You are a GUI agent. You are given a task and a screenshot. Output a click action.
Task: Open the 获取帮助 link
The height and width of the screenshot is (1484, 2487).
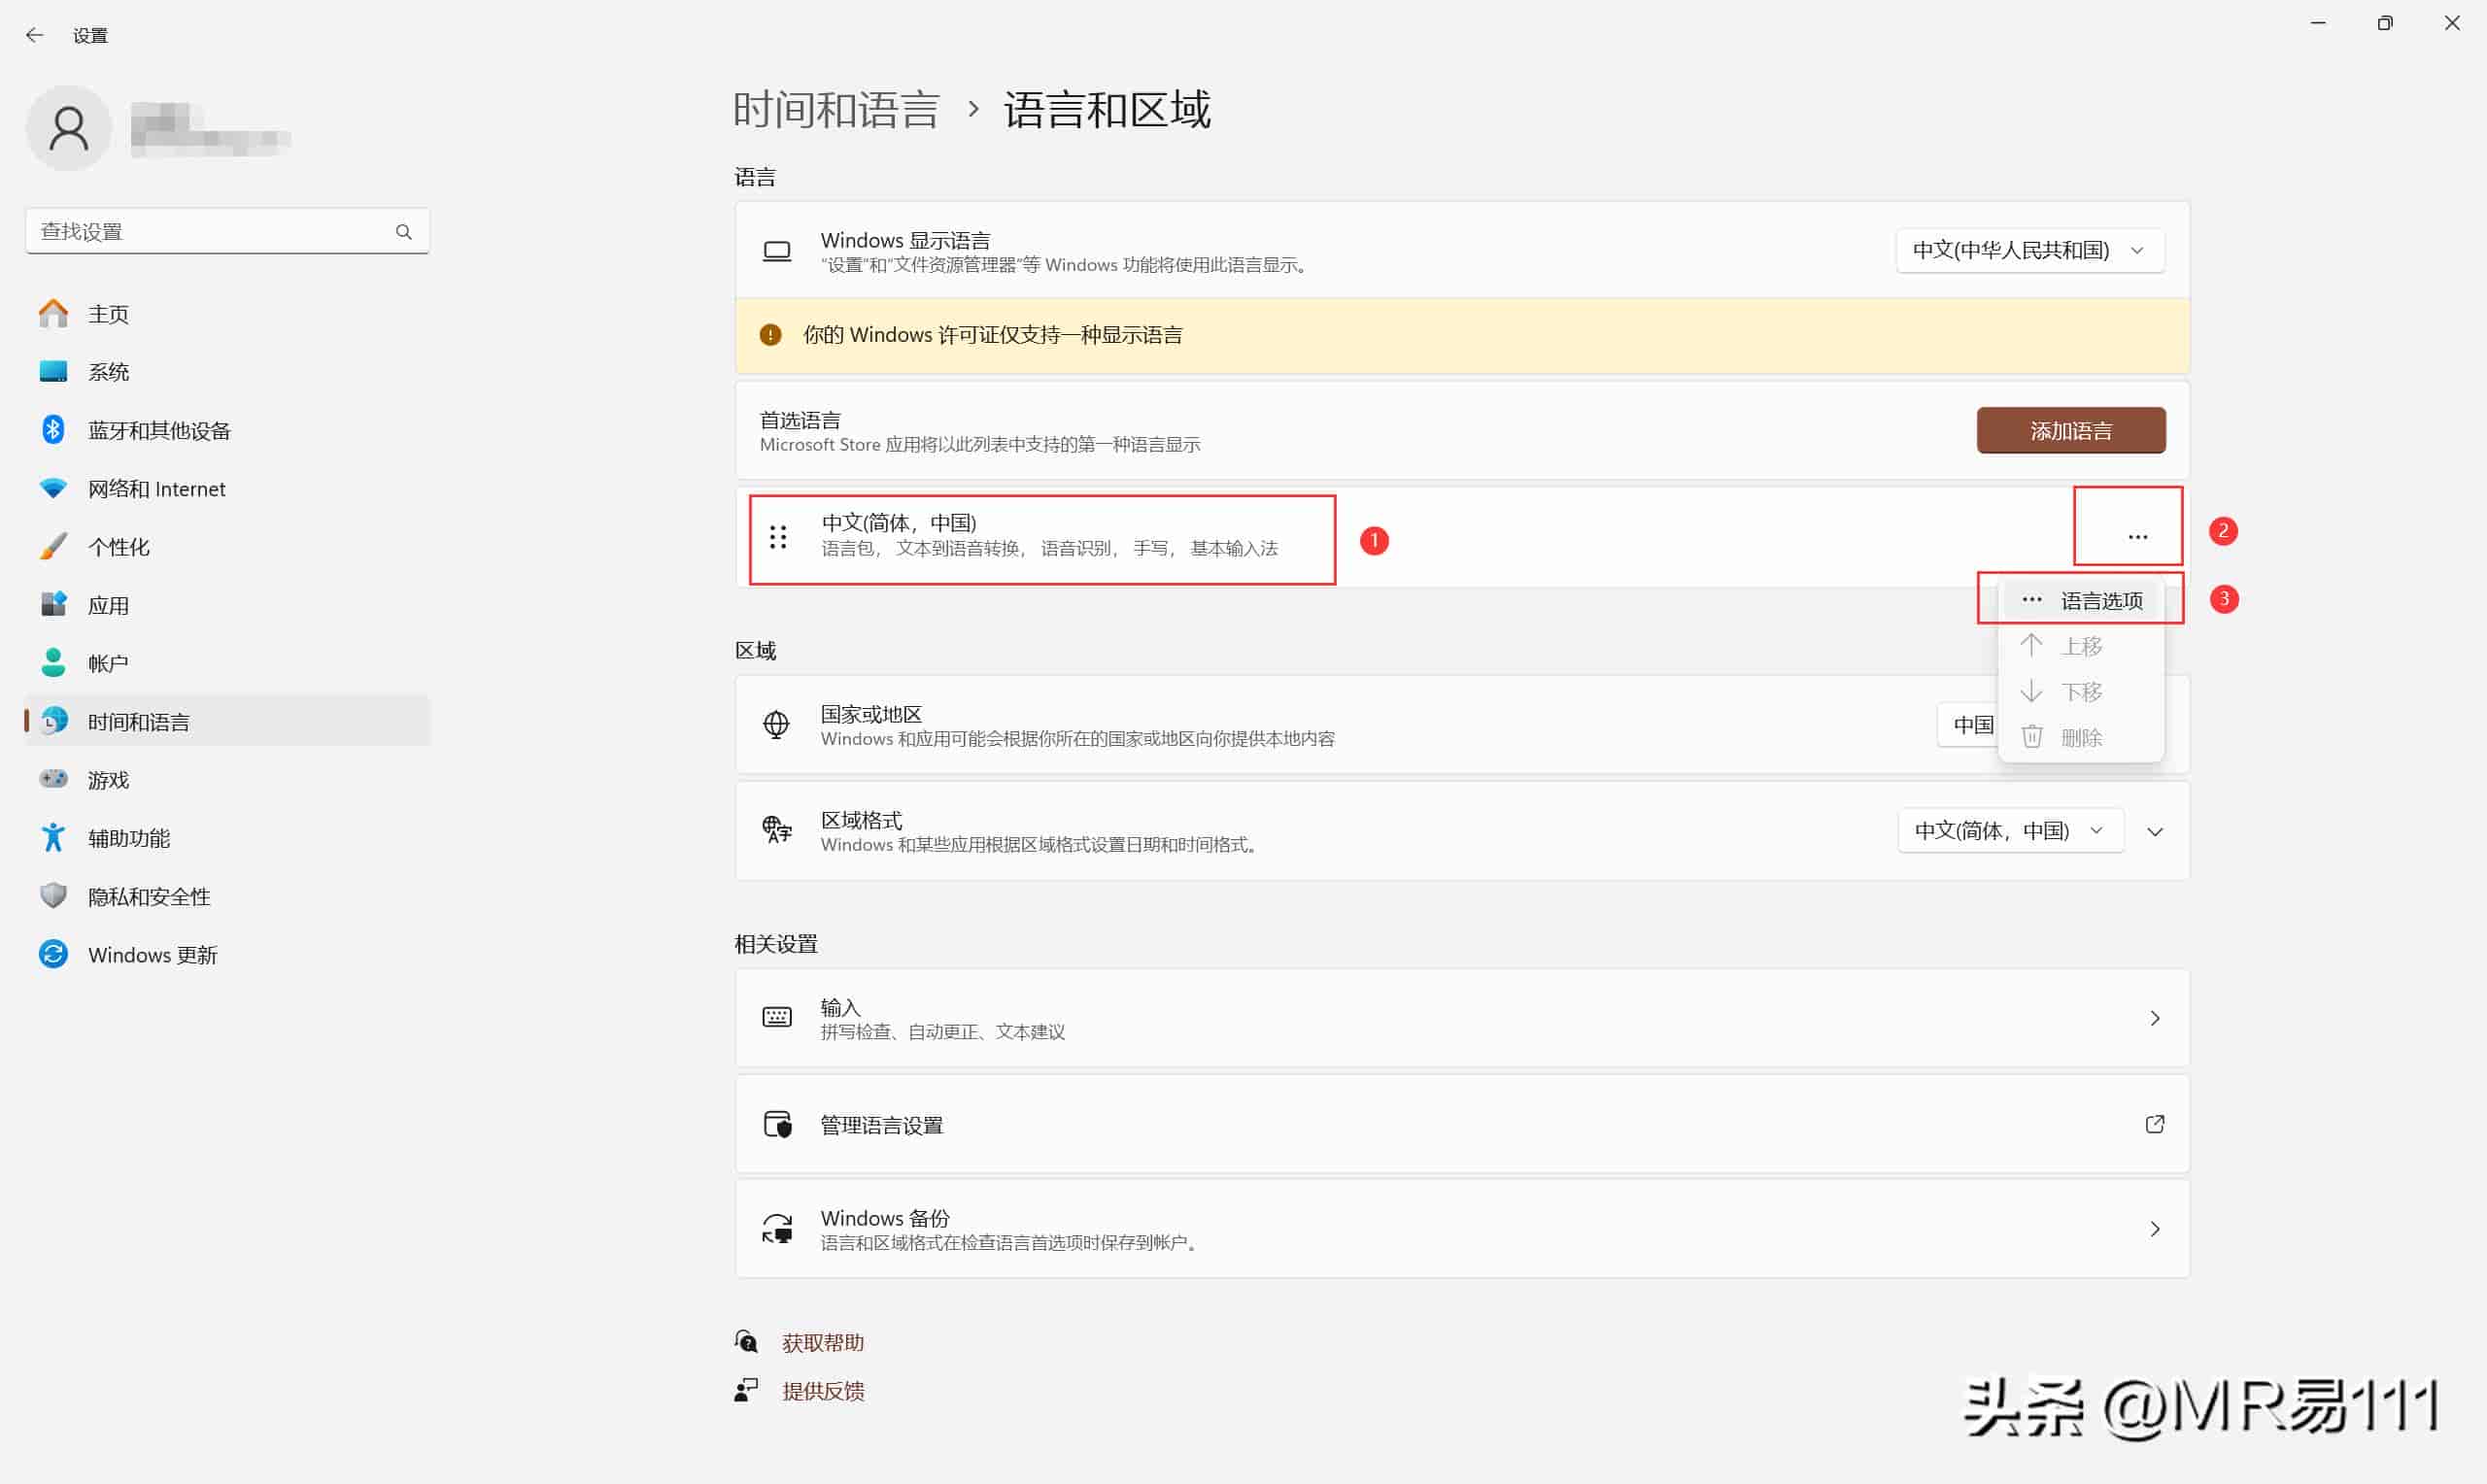823,1342
